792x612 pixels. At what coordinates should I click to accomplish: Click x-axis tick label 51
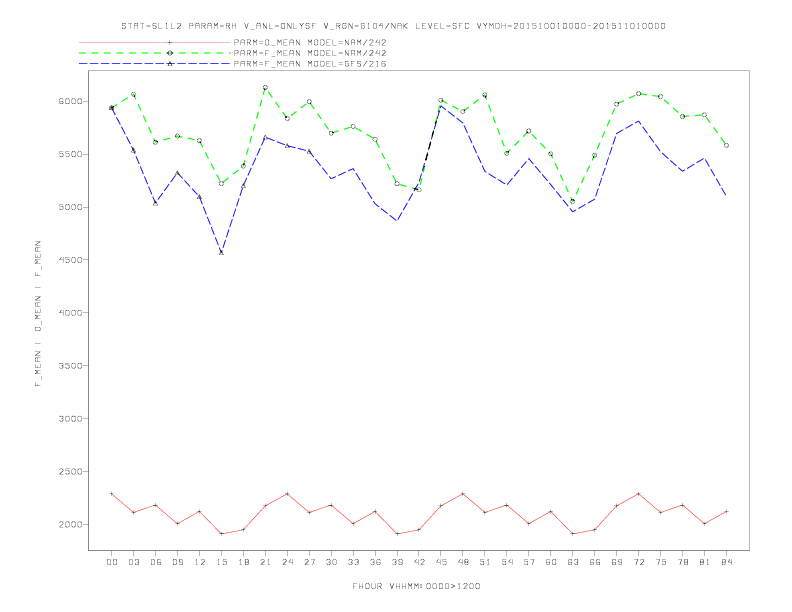tap(485, 562)
